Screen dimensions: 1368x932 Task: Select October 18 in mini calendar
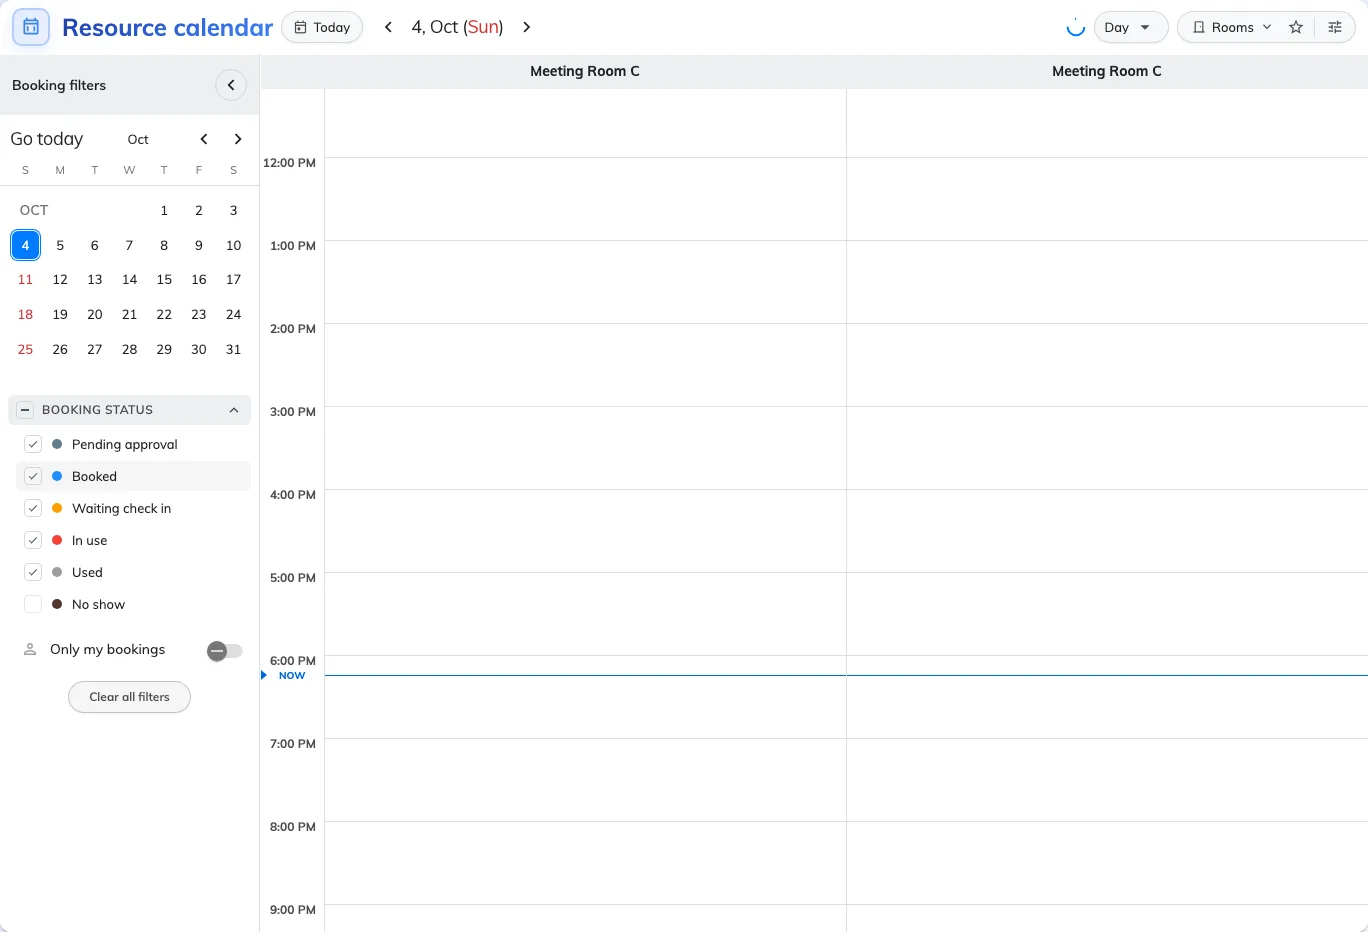(x=26, y=314)
